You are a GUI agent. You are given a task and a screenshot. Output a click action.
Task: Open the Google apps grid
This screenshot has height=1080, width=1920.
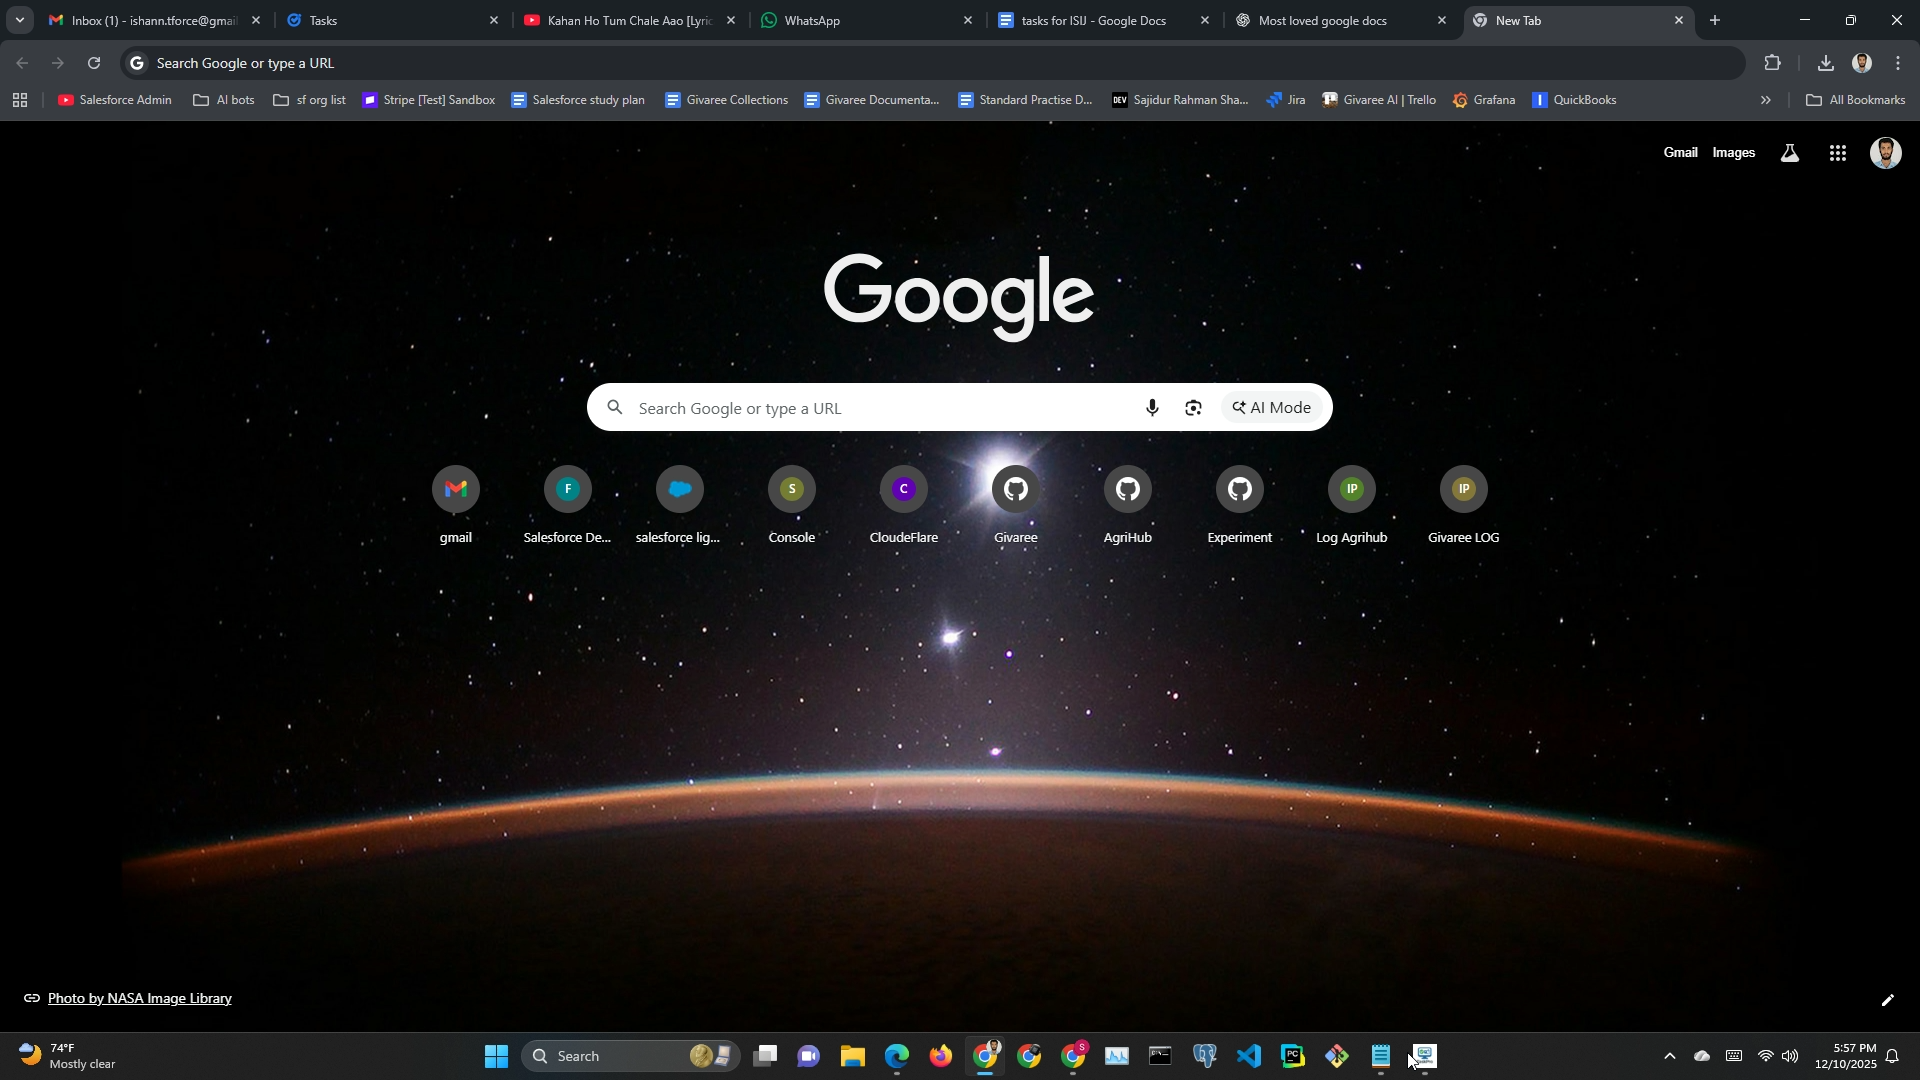tap(1837, 154)
